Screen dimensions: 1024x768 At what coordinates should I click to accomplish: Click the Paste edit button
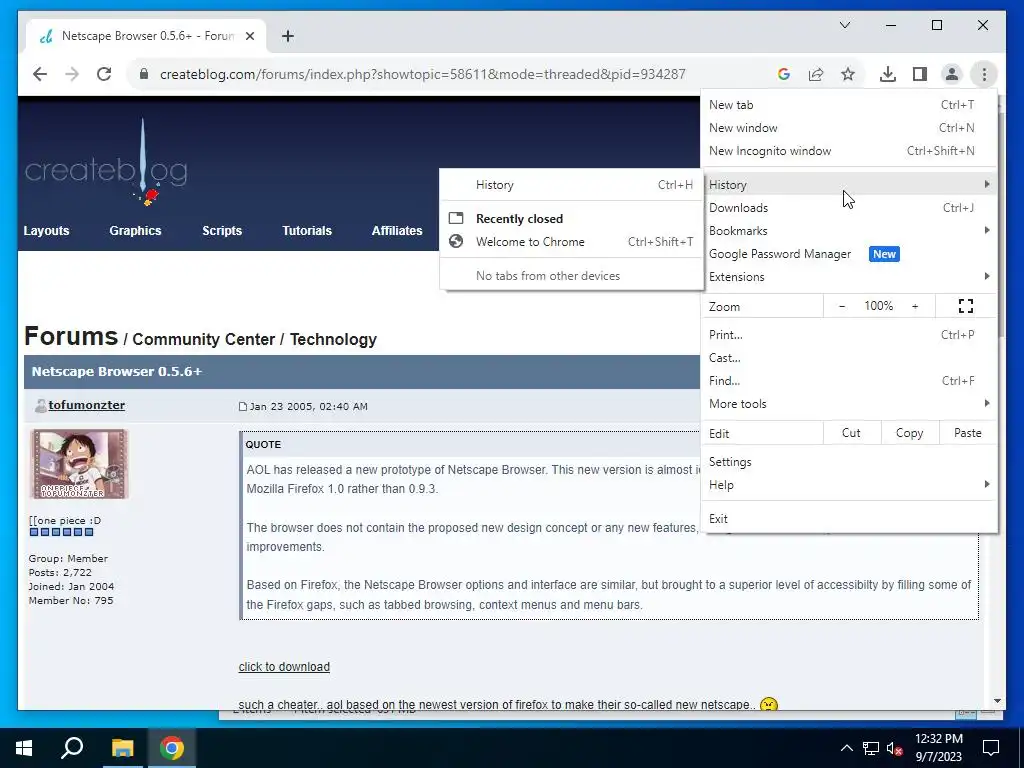click(x=967, y=433)
